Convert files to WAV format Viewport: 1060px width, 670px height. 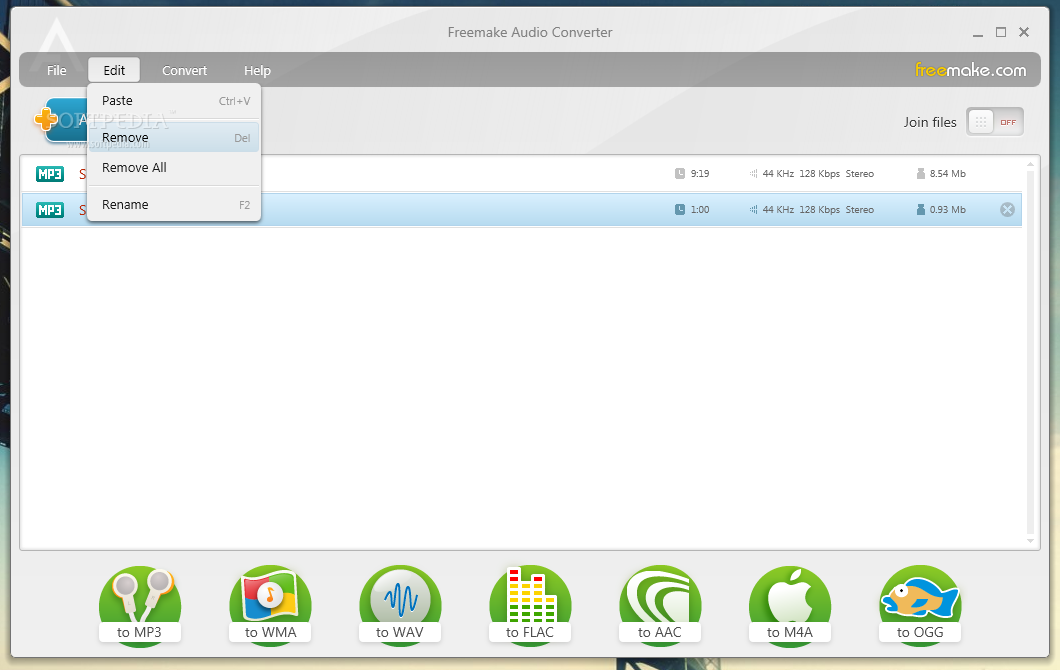click(400, 606)
